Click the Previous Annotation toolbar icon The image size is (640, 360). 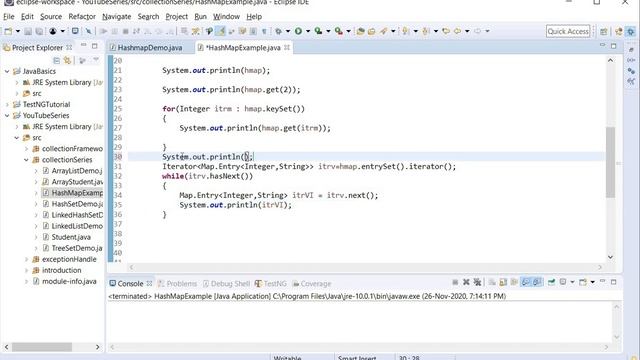(425, 31)
